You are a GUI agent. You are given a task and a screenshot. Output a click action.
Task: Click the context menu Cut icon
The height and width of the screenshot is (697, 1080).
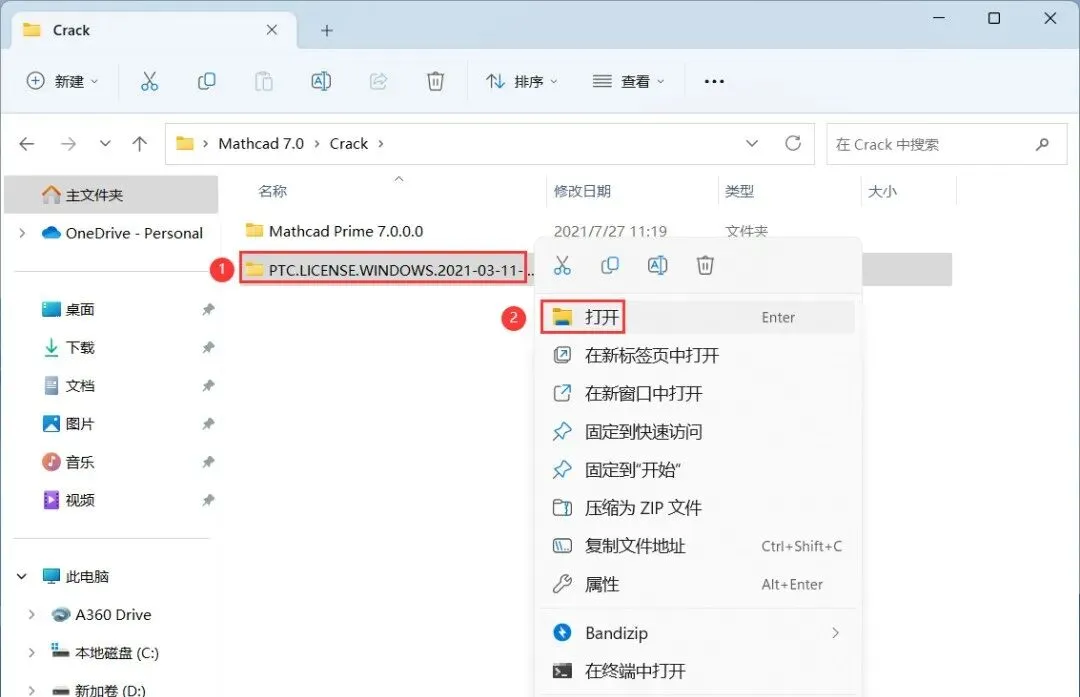562,265
